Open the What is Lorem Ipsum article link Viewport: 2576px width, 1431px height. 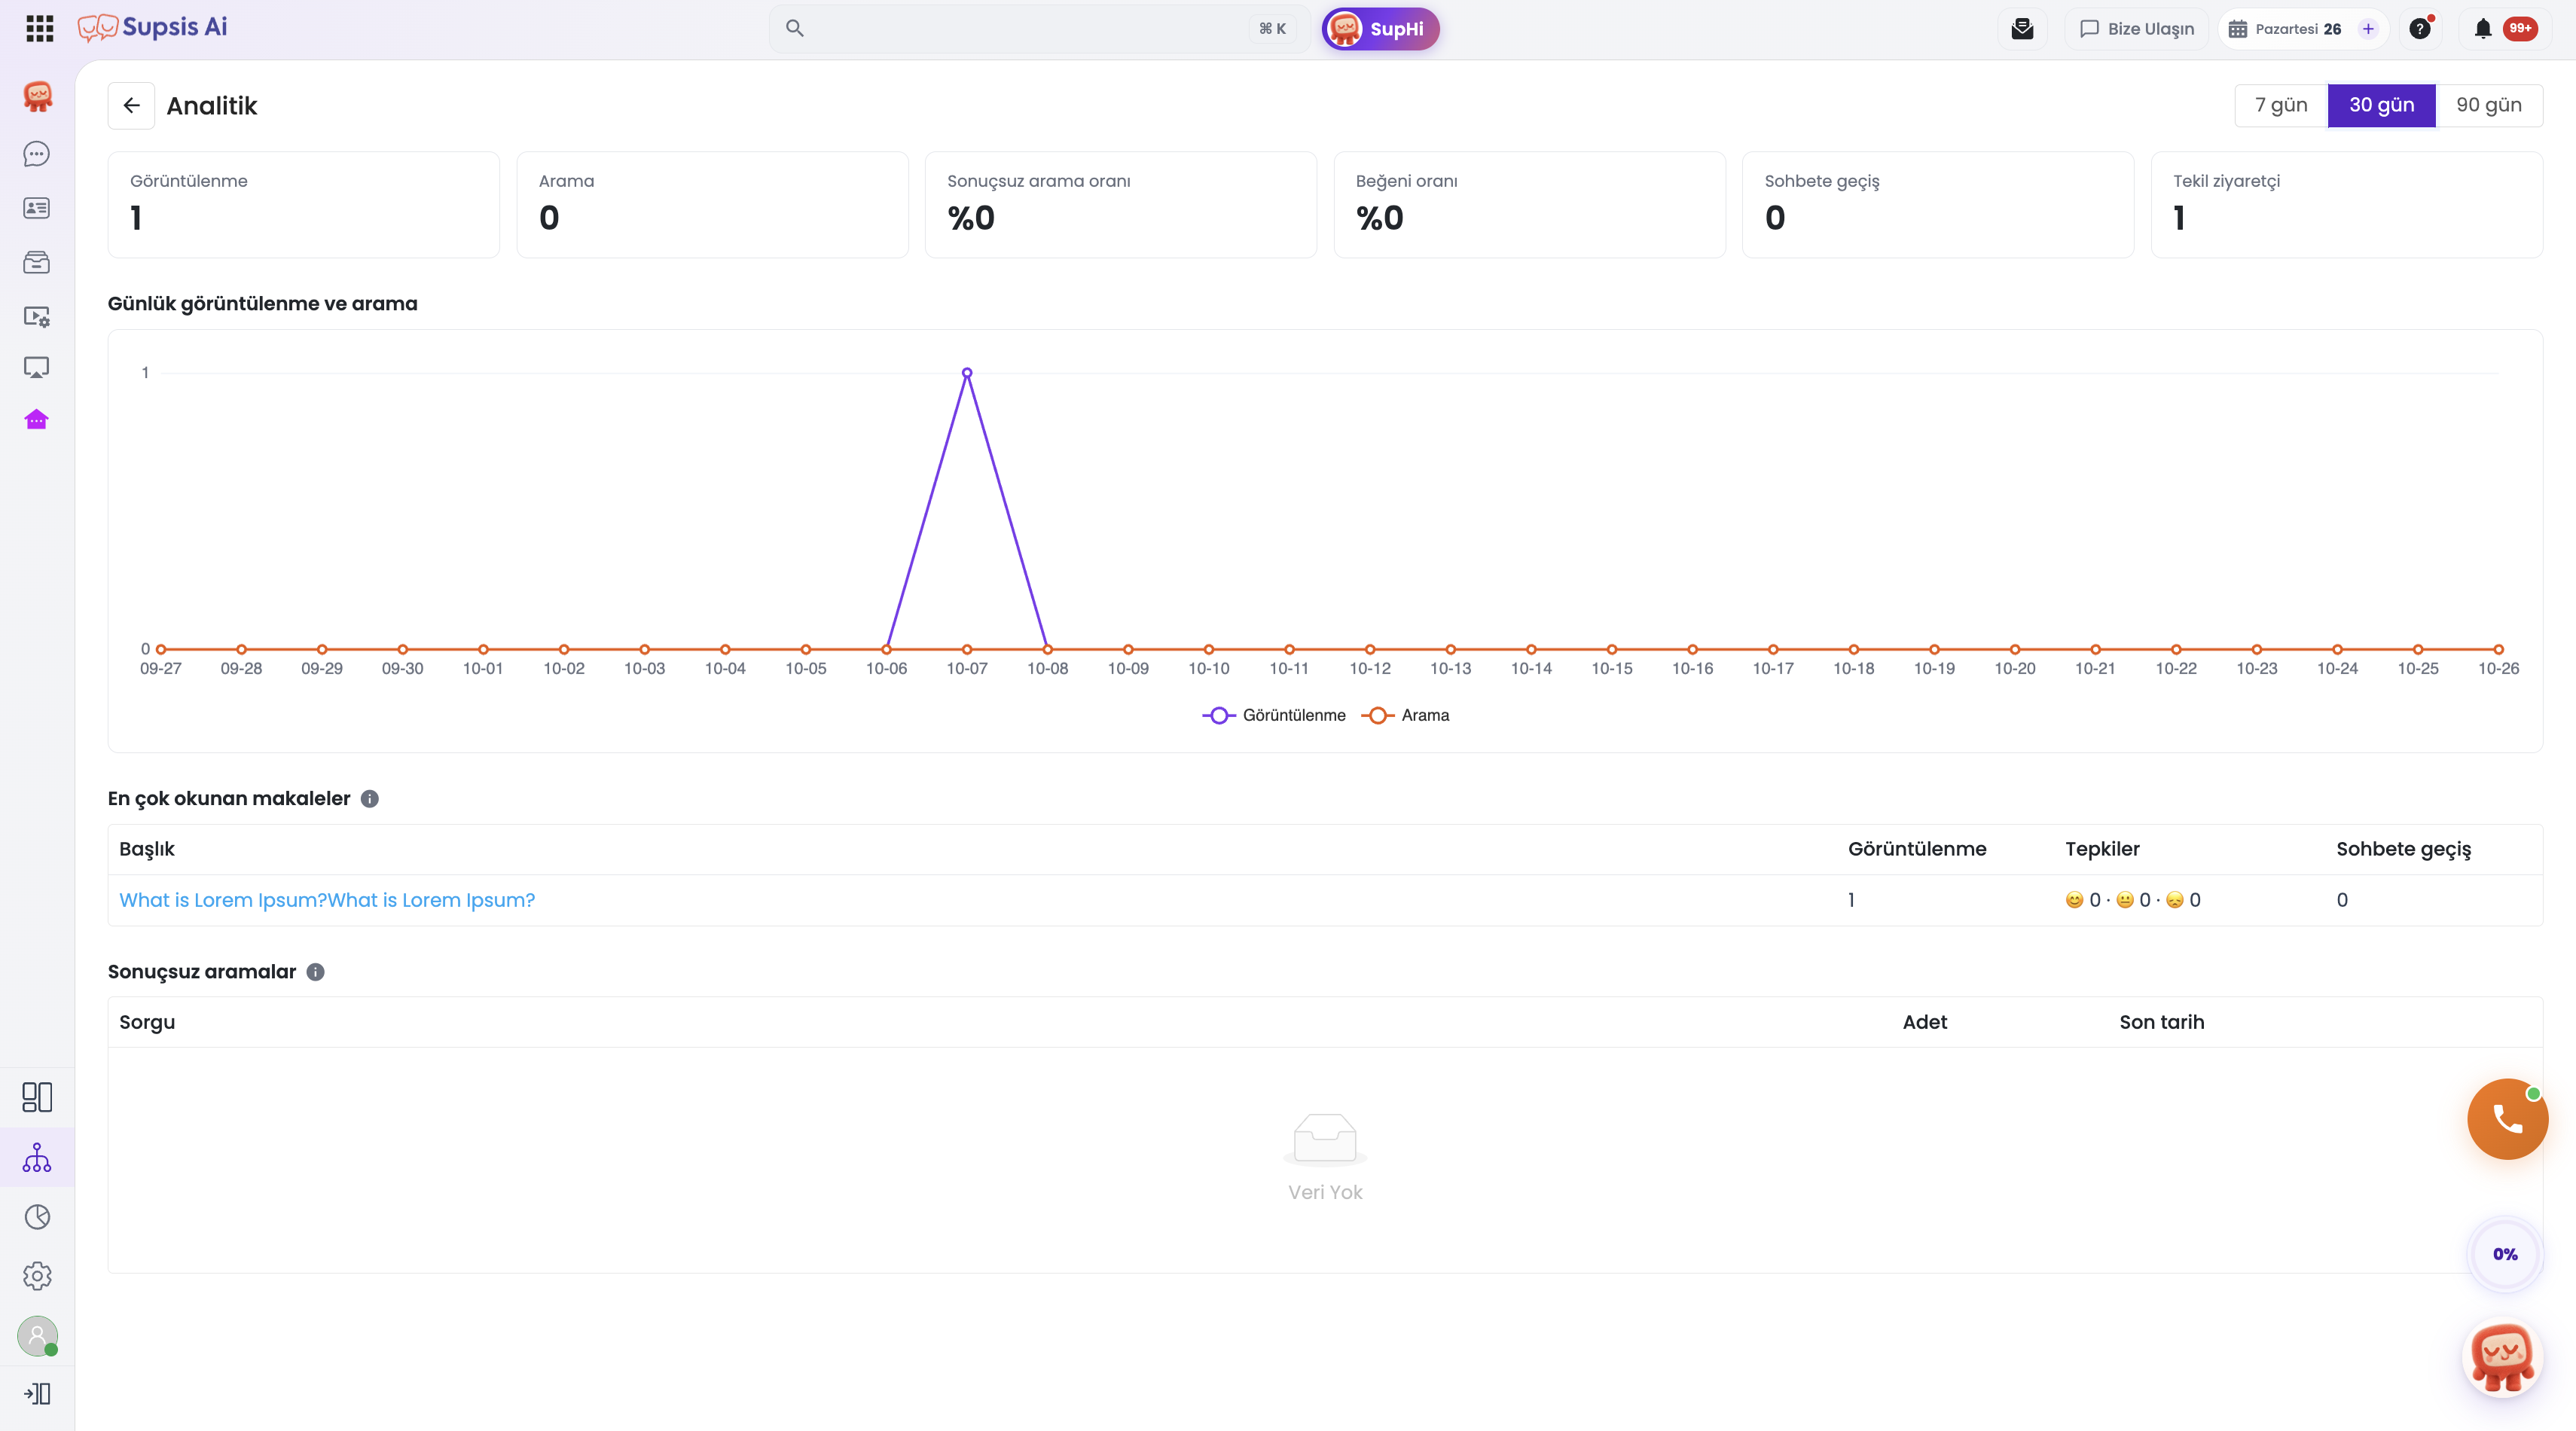(x=327, y=900)
